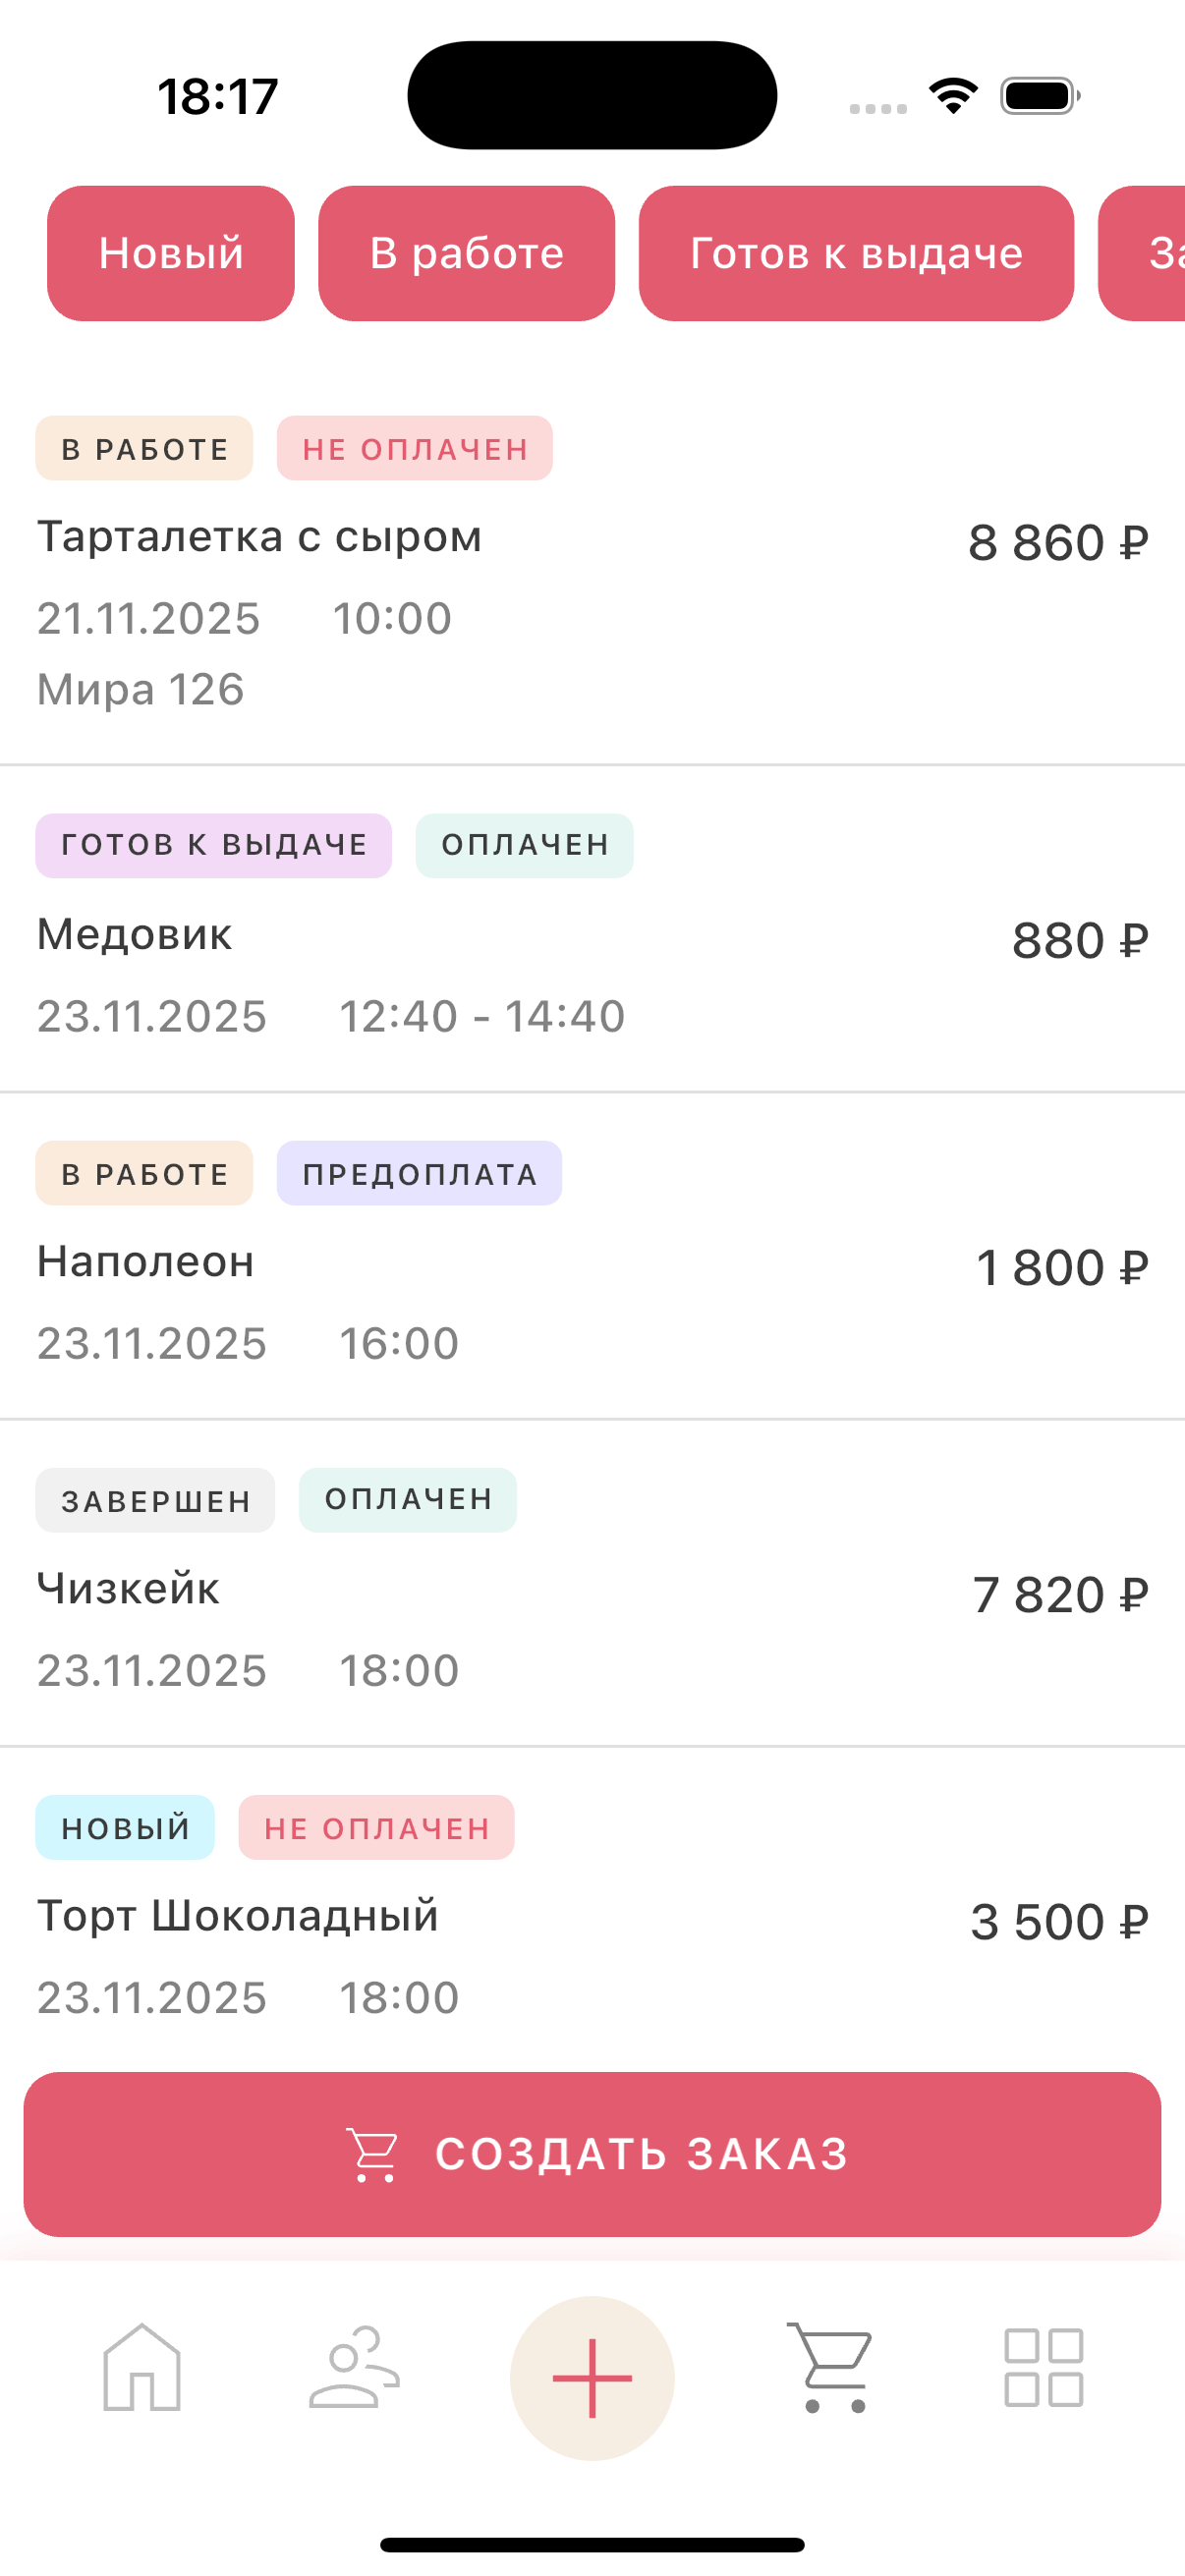The image size is (1185, 2576).
Task: Click the battery status icon
Action: pyautogui.click(x=1040, y=96)
